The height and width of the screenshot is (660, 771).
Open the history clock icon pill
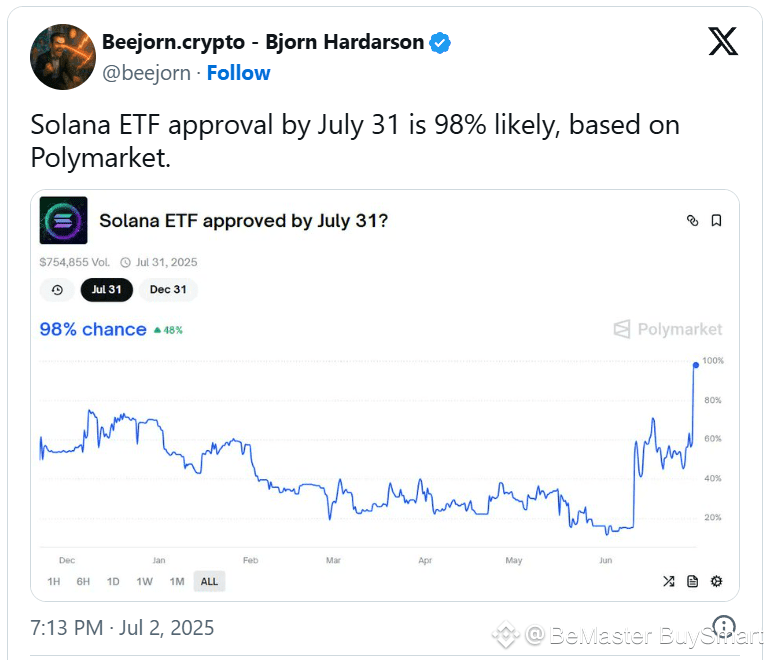tap(57, 290)
